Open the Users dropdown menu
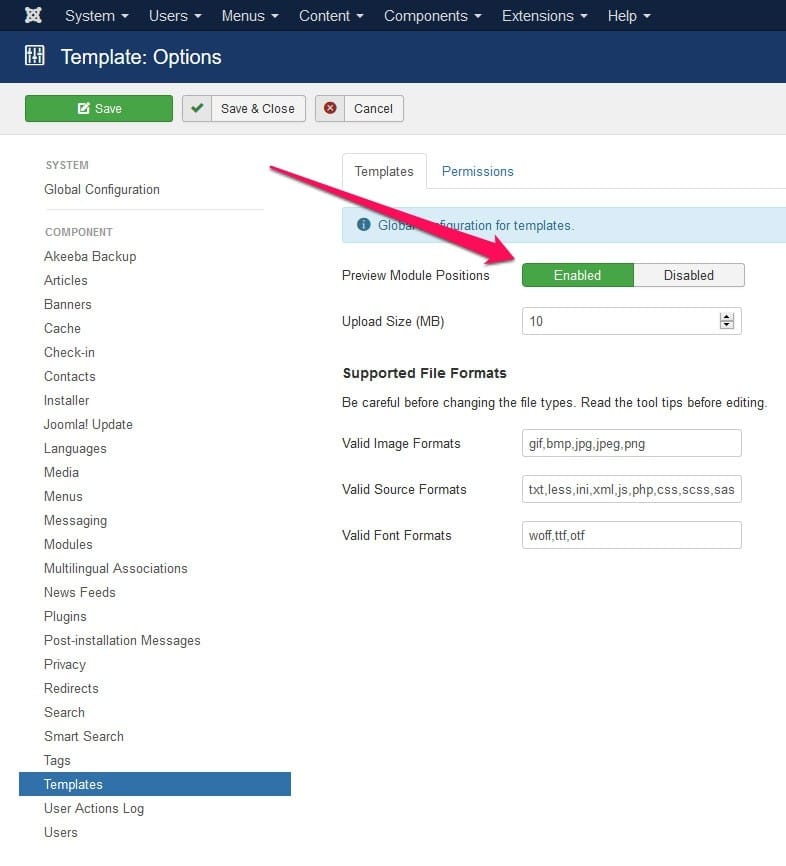Image resolution: width=786 pixels, height=866 pixels. click(175, 15)
